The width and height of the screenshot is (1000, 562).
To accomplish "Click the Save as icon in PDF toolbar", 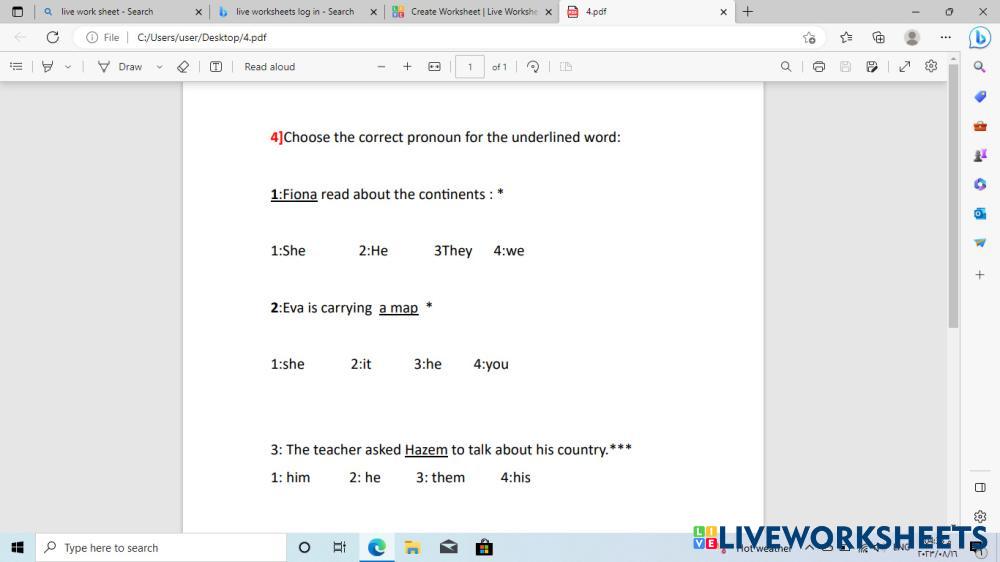I will [872, 67].
